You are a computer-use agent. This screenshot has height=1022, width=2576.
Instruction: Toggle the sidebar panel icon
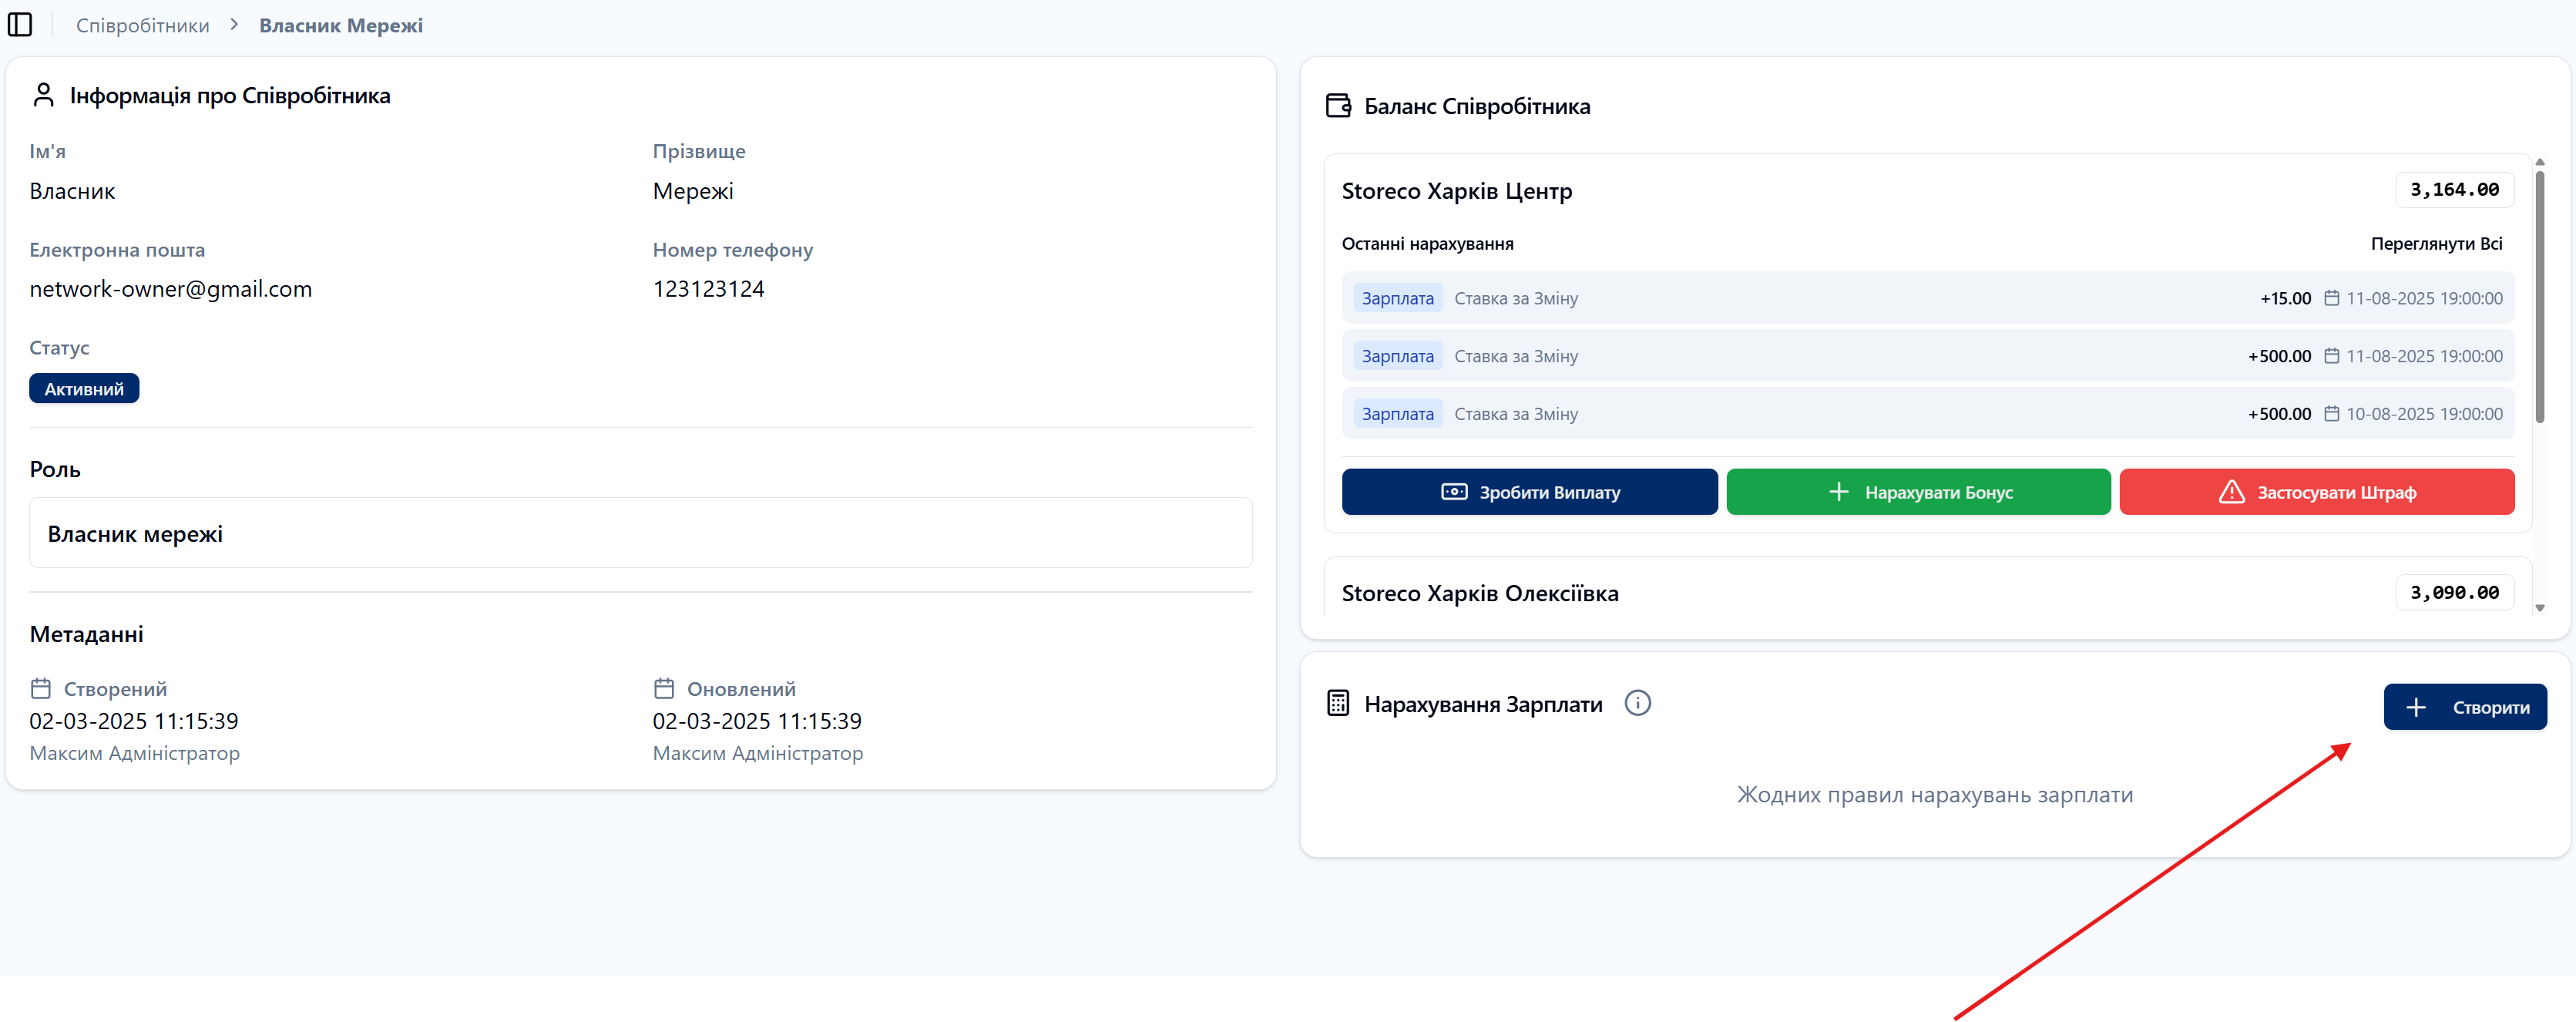[x=20, y=25]
